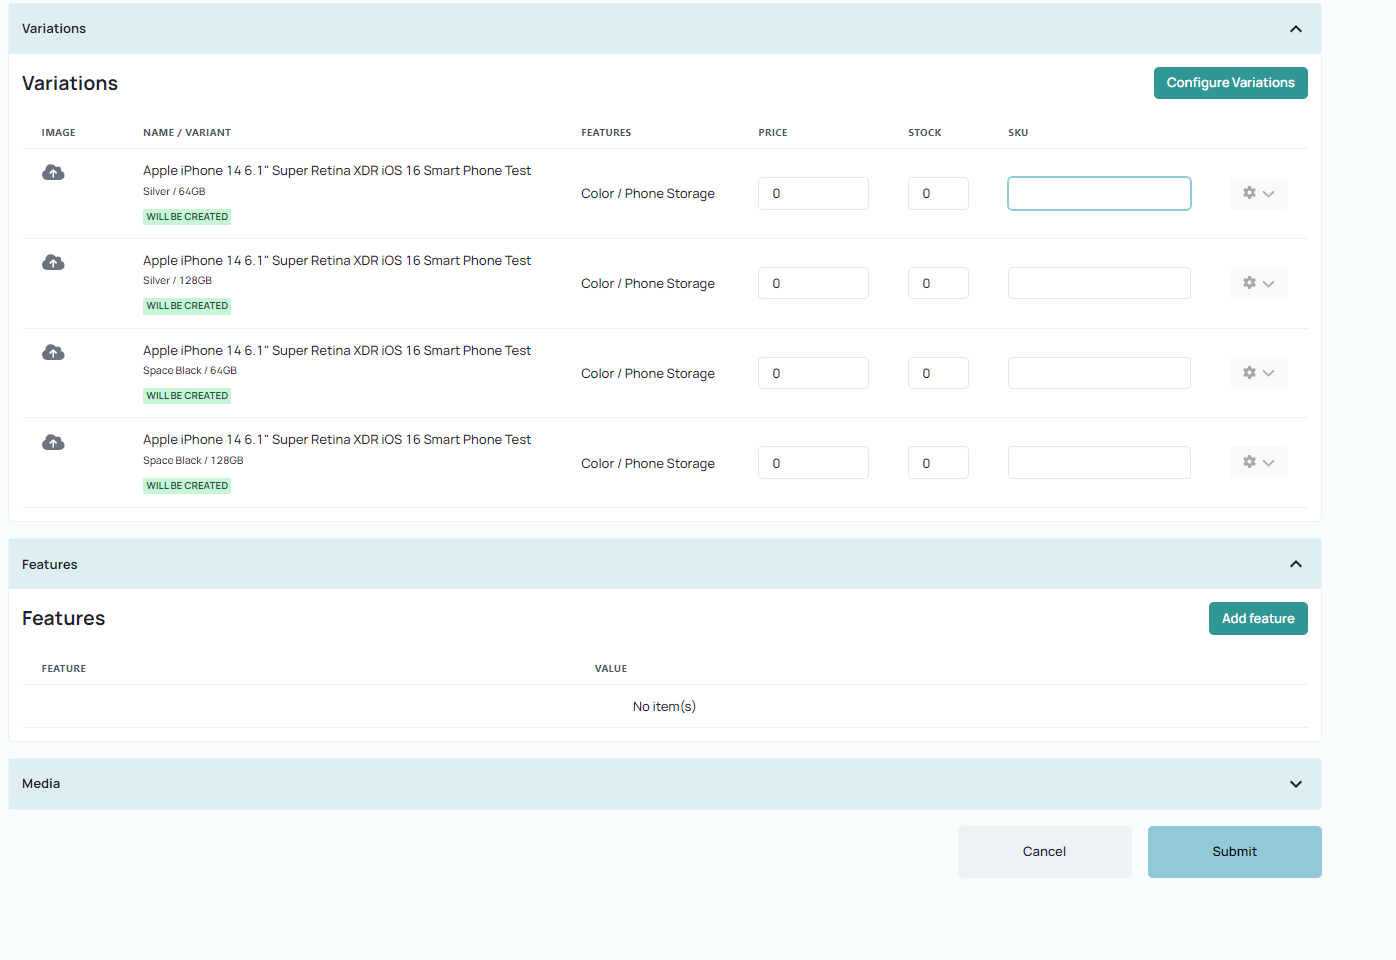The image size is (1396, 960).
Task: Click 'Color / Phone Storage' in Silver / 128GB row
Action: pos(648,284)
